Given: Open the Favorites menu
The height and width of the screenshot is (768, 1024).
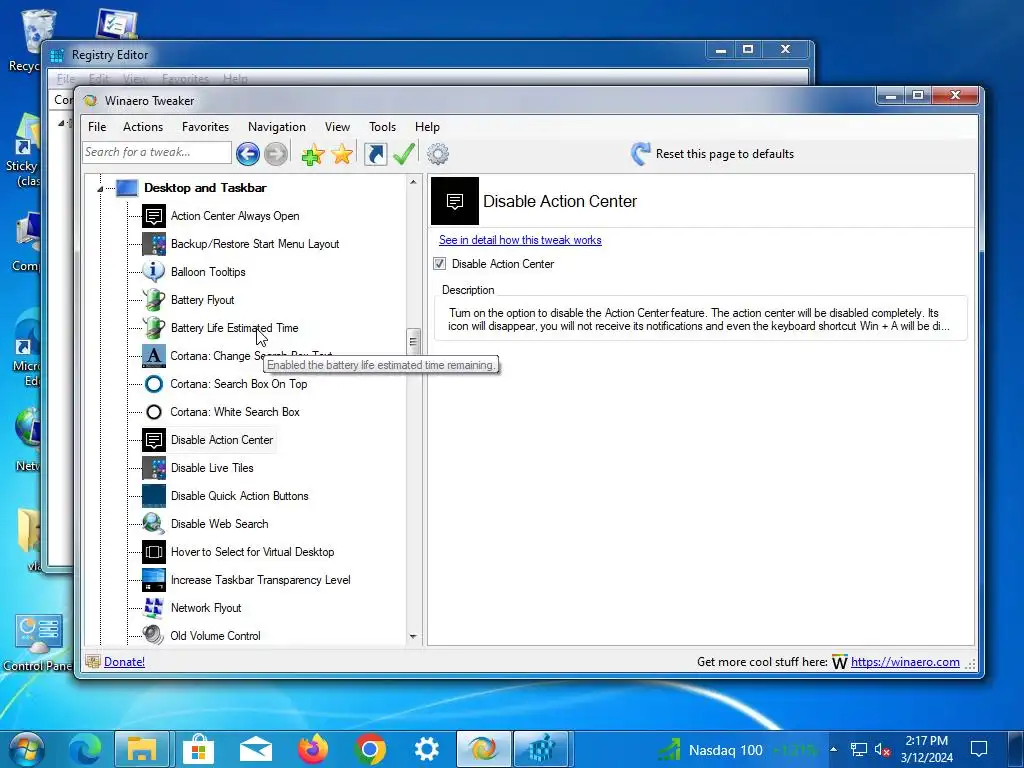Looking at the screenshot, I should (x=206, y=127).
